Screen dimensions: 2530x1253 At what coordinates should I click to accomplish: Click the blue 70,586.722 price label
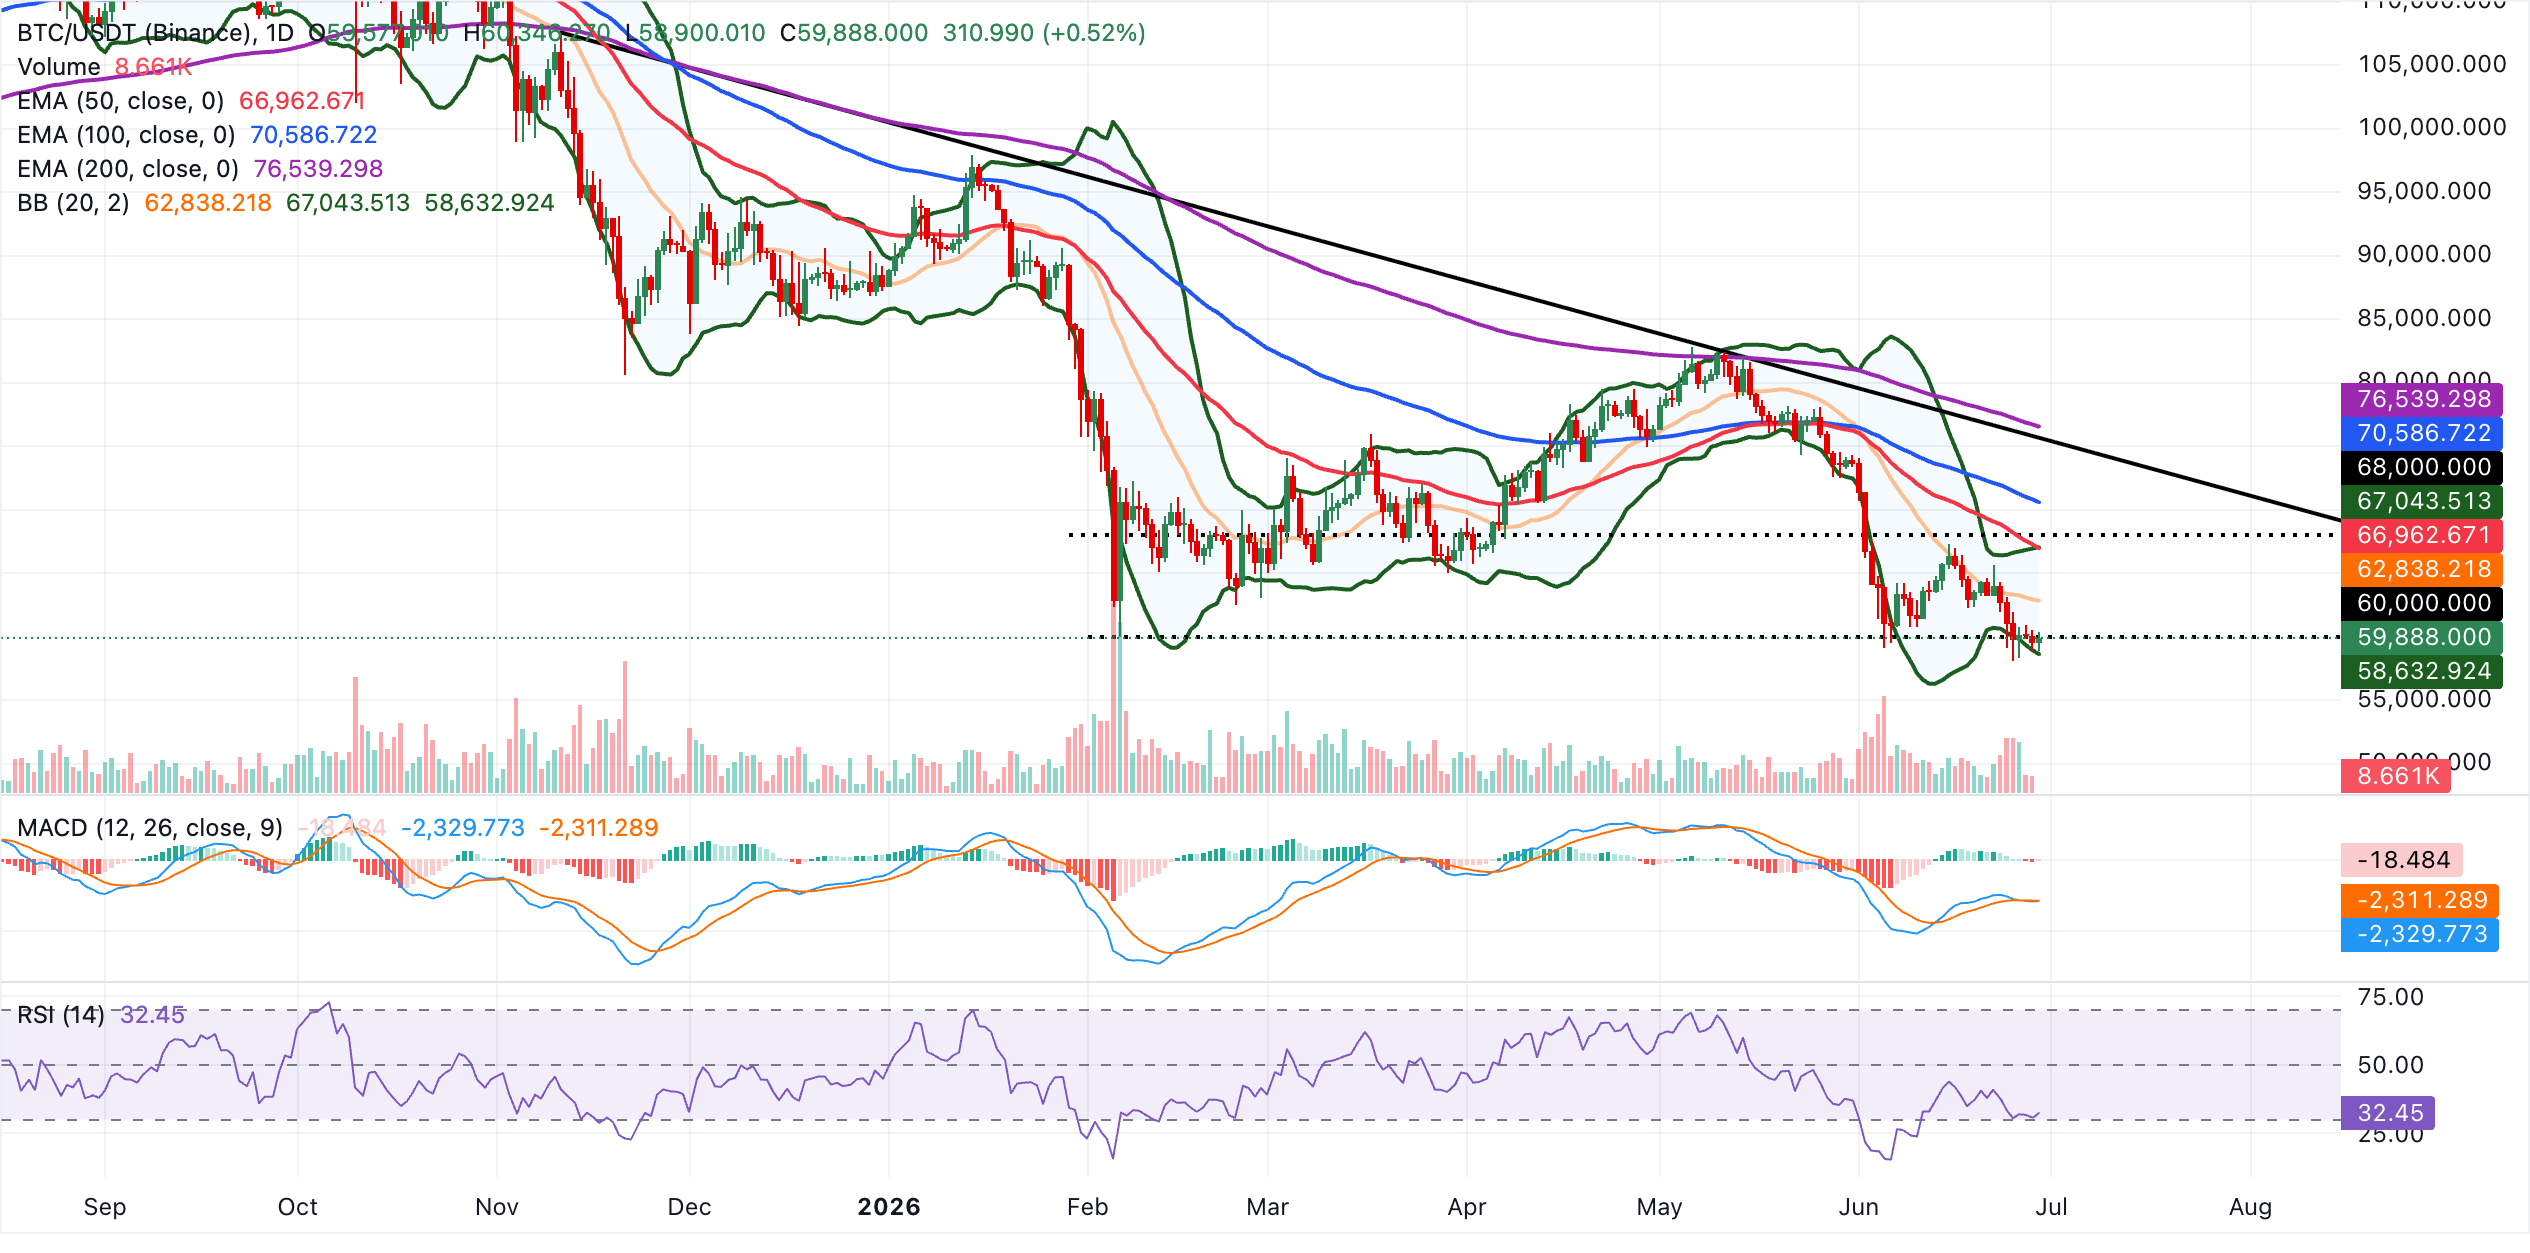tap(2422, 433)
